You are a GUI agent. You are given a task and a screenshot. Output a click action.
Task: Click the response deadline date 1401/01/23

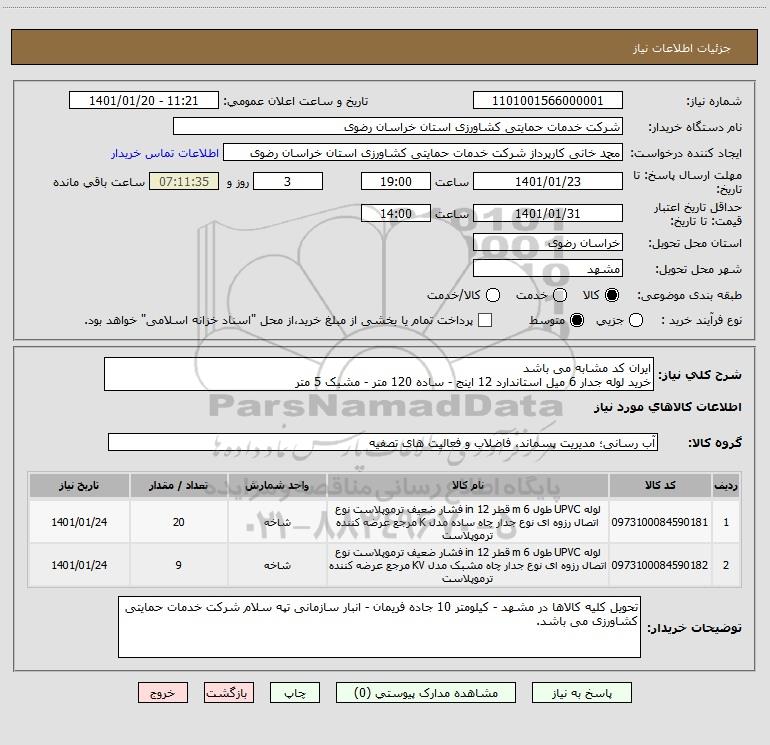coord(548,181)
